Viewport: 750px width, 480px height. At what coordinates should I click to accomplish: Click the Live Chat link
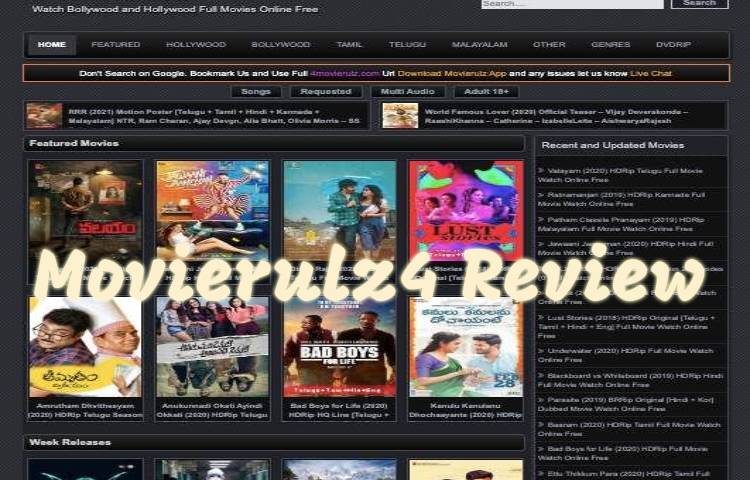[x=650, y=73]
